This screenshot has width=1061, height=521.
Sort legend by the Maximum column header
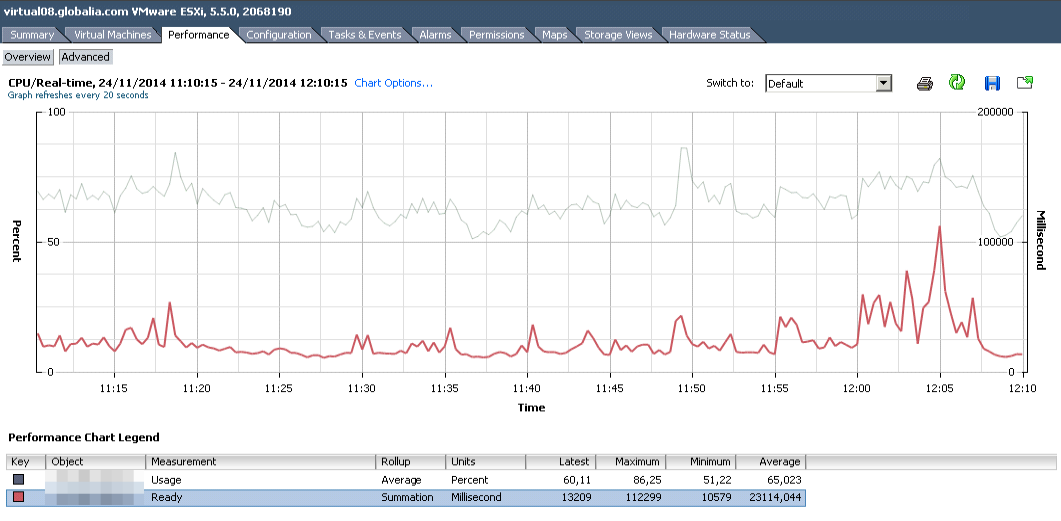click(x=630, y=462)
